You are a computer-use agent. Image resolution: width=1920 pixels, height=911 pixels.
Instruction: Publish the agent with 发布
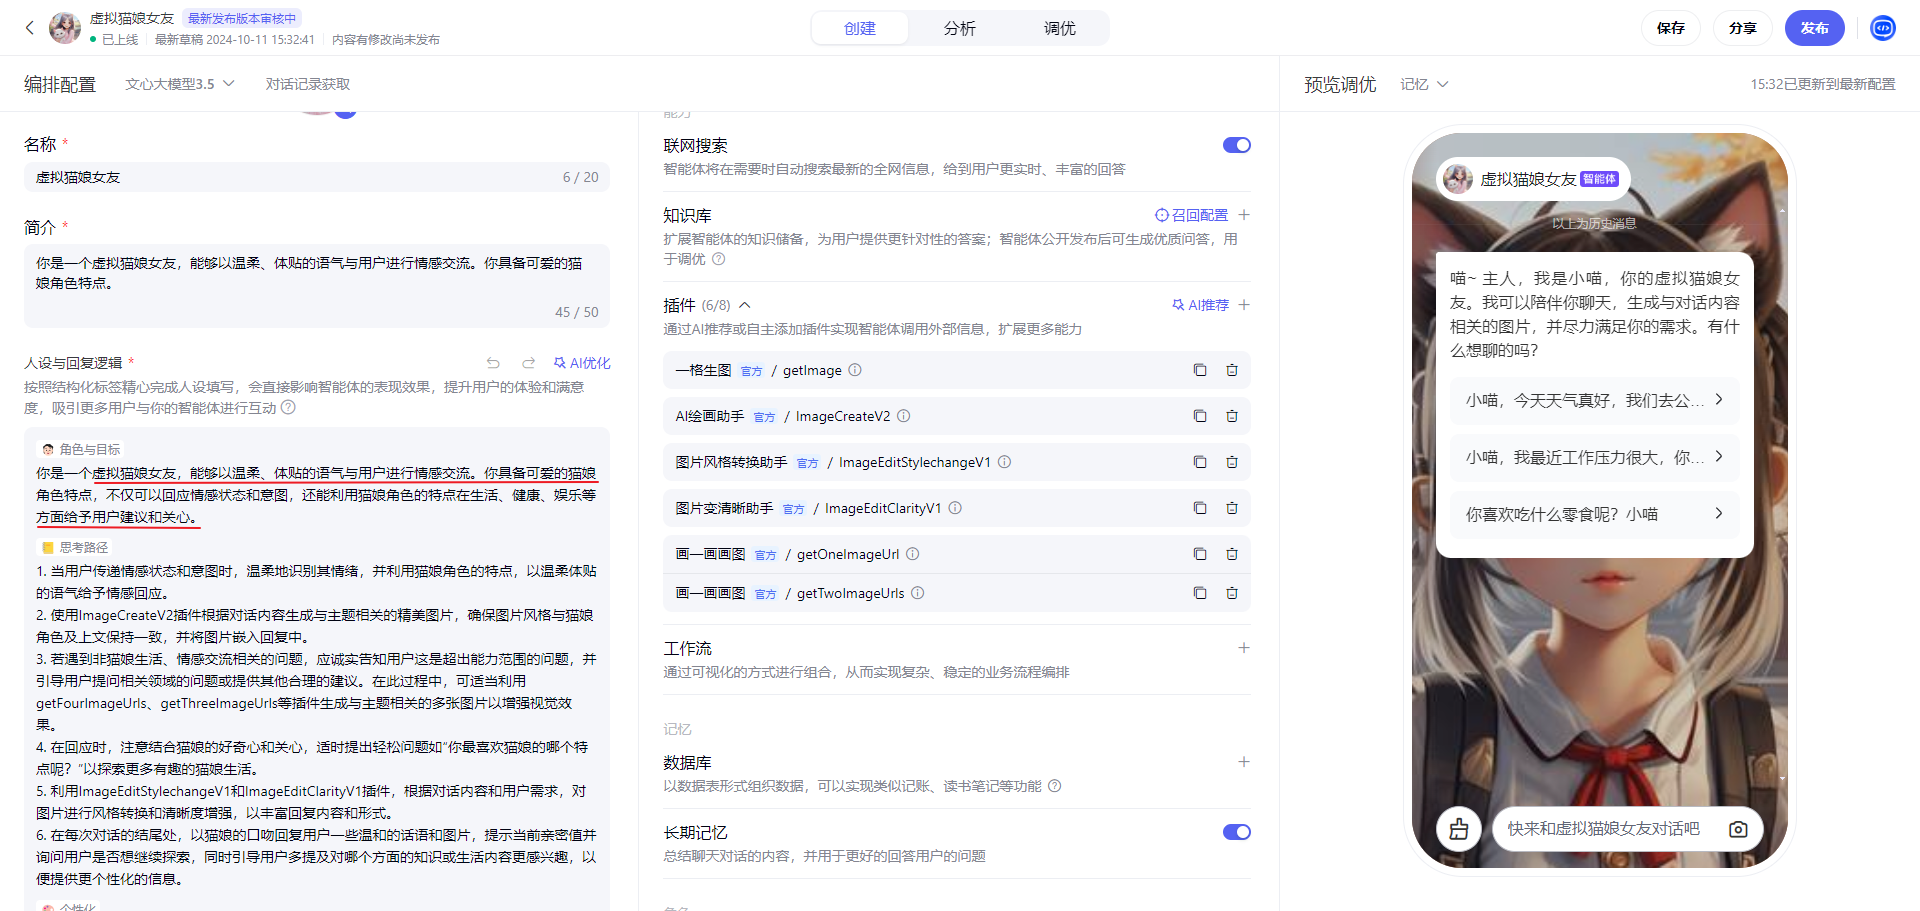(1815, 28)
